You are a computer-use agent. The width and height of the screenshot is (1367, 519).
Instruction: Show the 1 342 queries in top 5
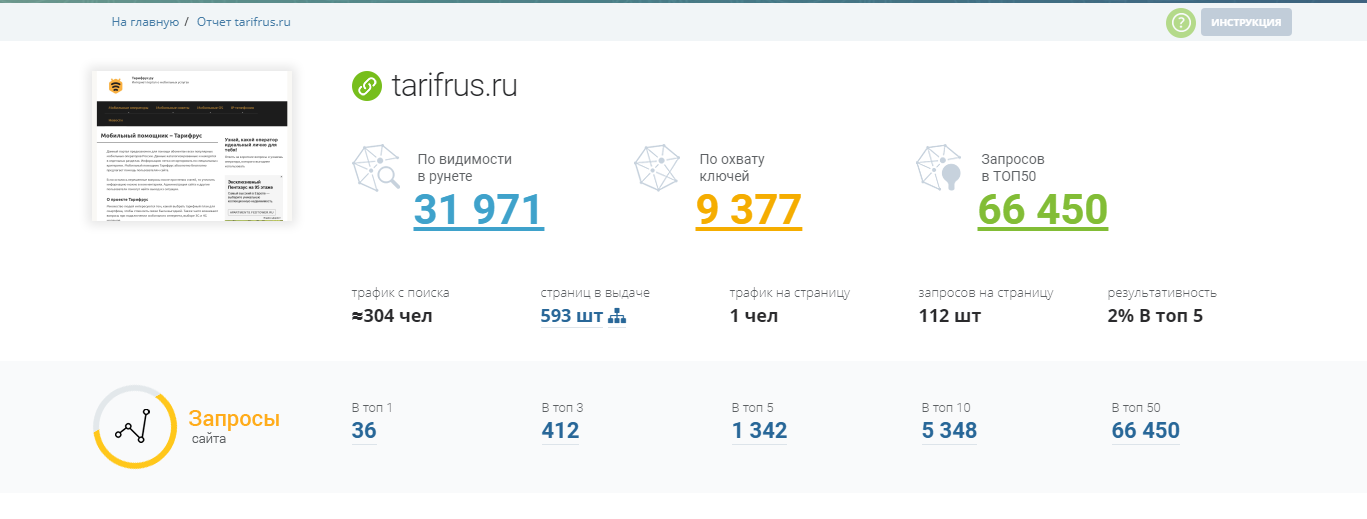[759, 431]
